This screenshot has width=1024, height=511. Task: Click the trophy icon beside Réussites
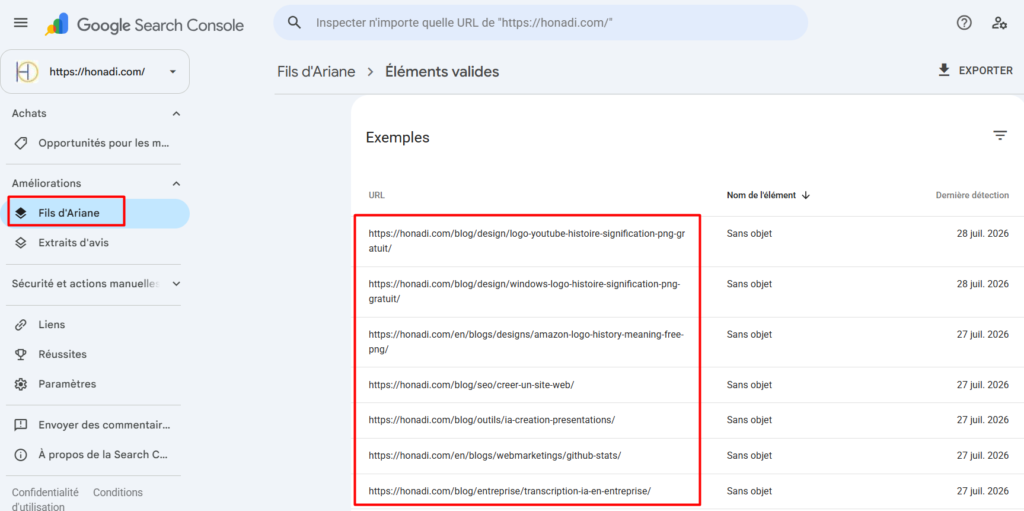21,355
